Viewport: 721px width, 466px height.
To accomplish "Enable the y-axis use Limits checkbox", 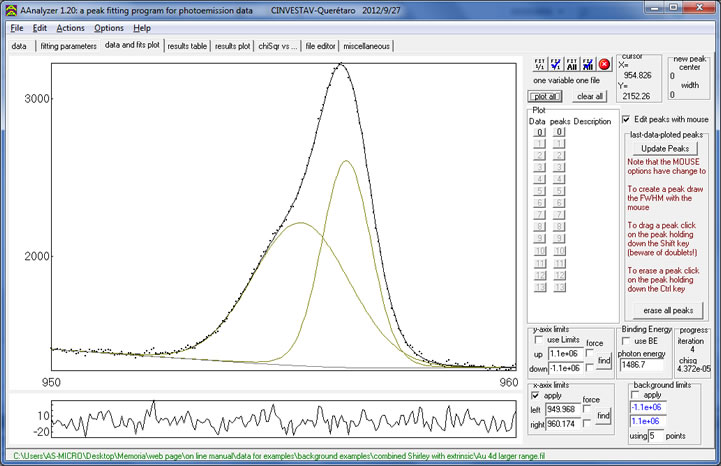I will [538, 341].
